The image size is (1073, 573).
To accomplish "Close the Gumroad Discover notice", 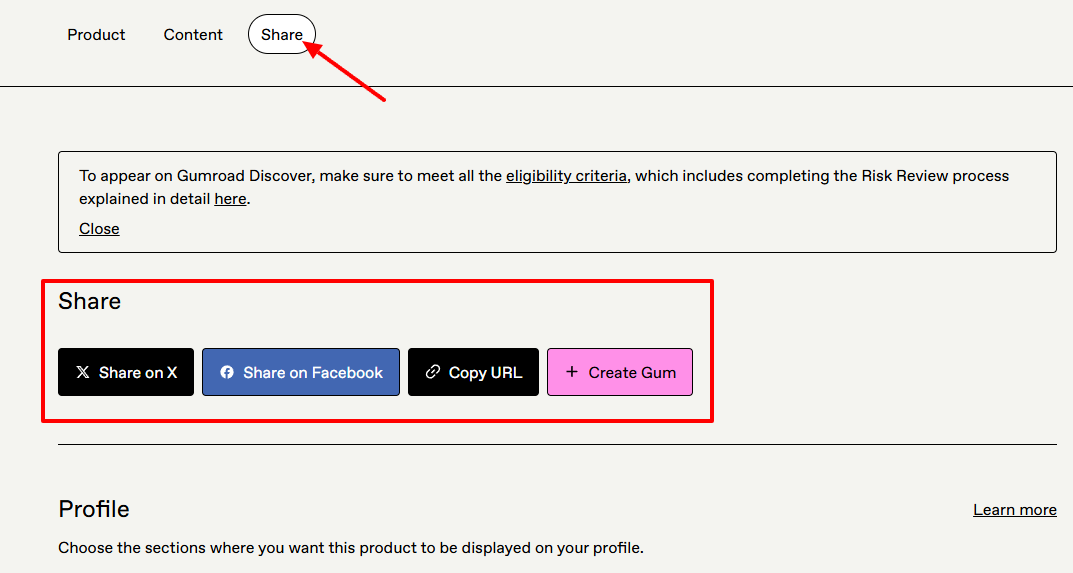I will coord(99,229).
